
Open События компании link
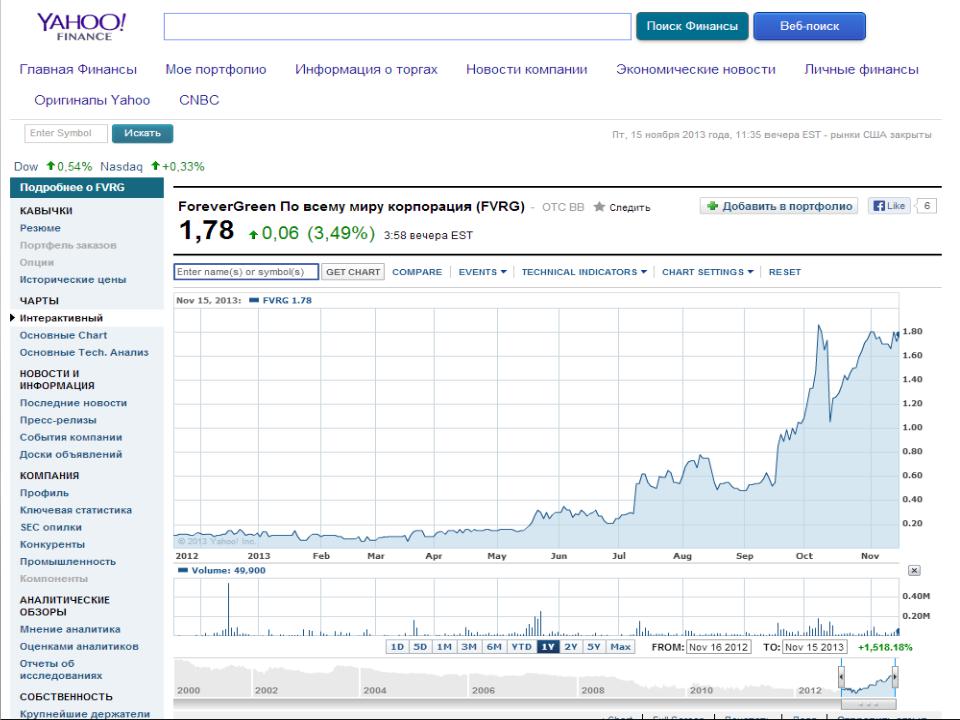[x=71, y=437]
